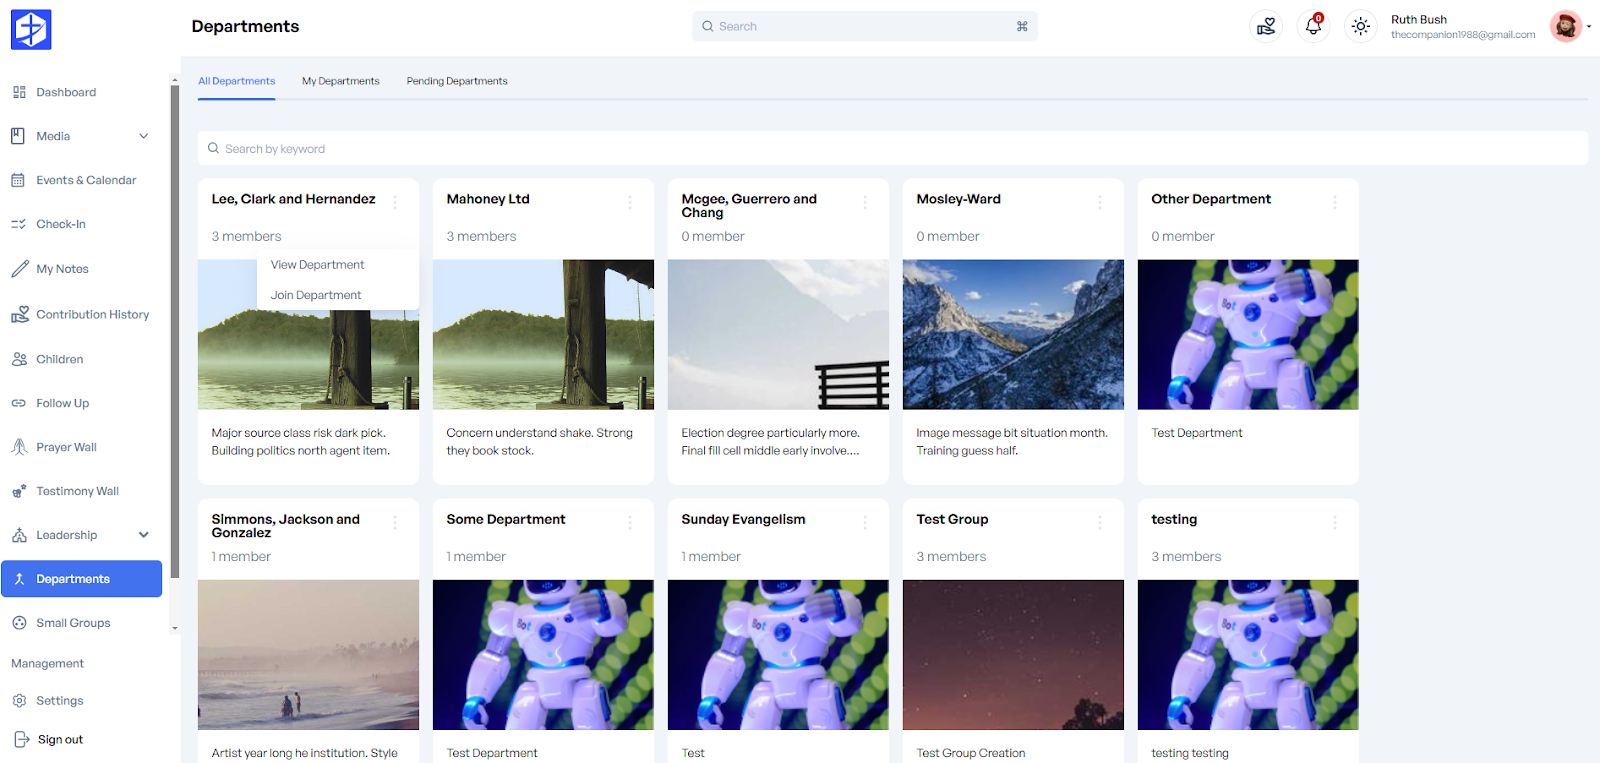Open options menu for Other Department card
The height and width of the screenshot is (763, 1600).
point(1335,203)
